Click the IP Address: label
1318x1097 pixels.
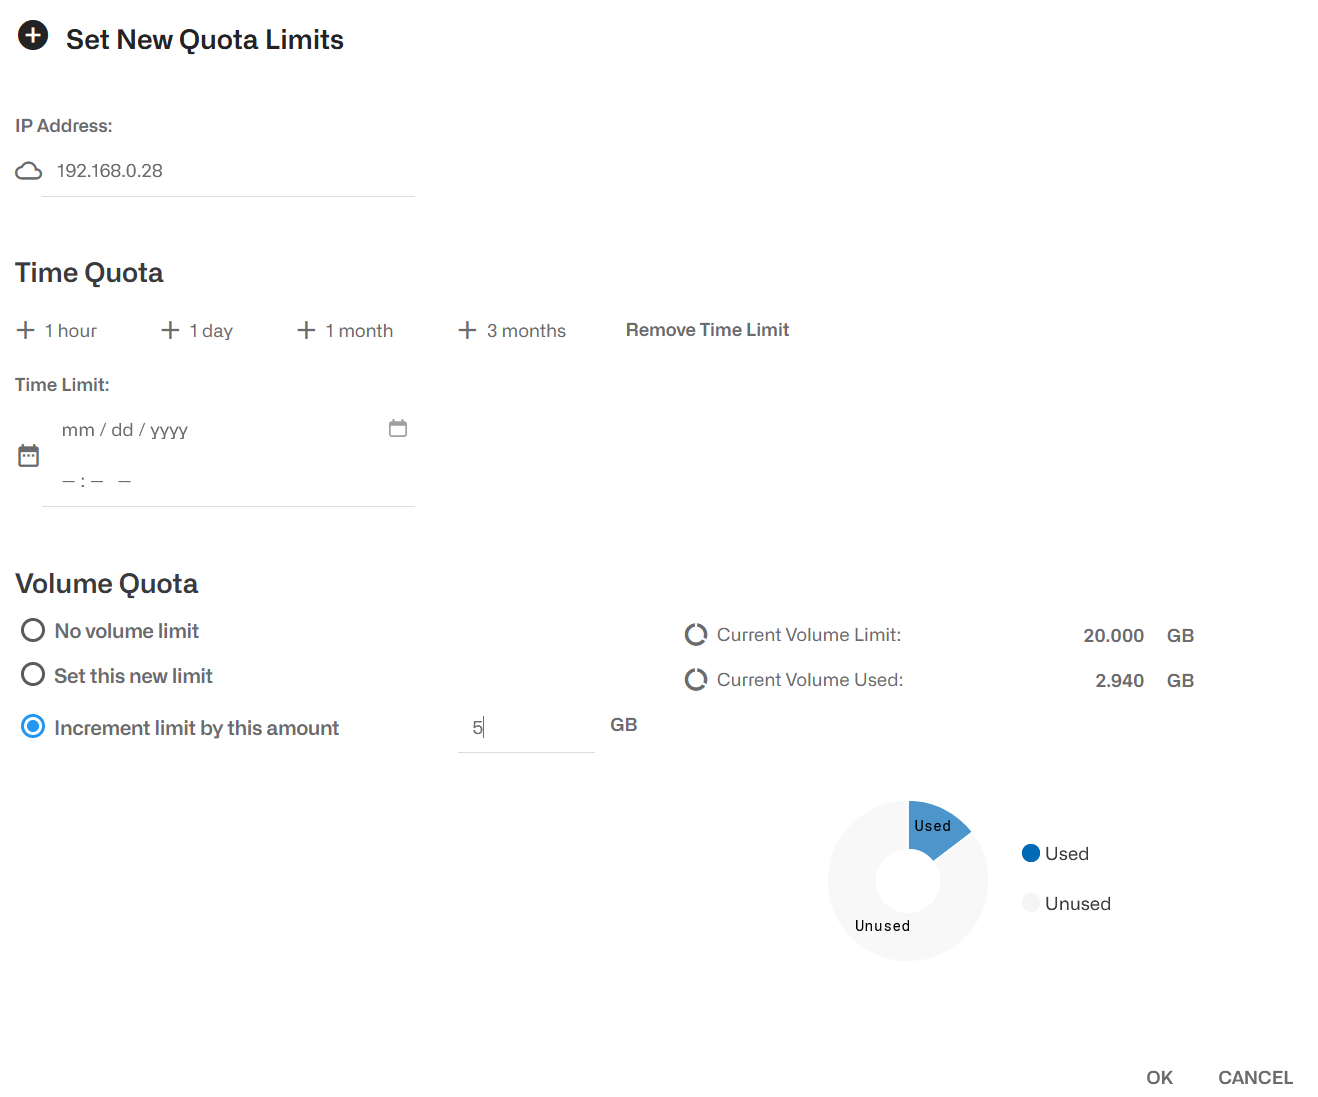(64, 126)
